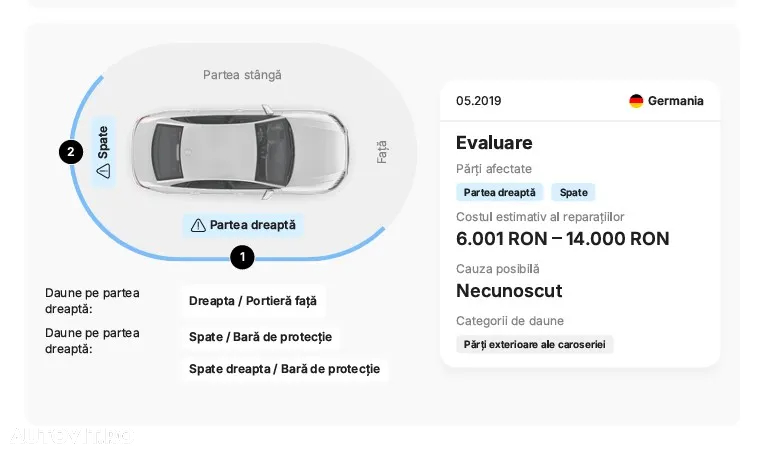Select the Dreapta / Portieră față item
The height and width of the screenshot is (454, 778).
point(253,301)
